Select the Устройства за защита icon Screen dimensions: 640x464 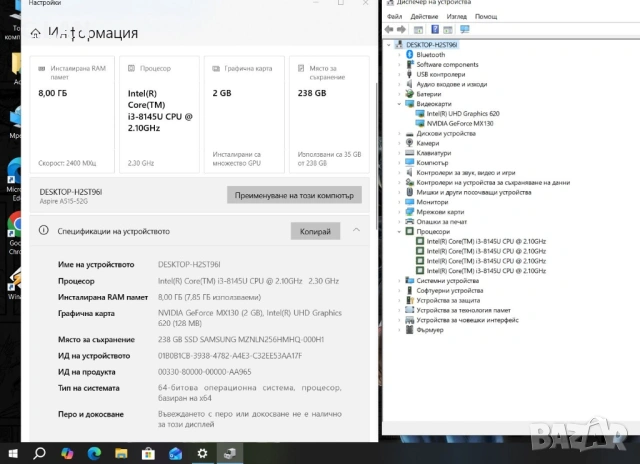coord(409,300)
